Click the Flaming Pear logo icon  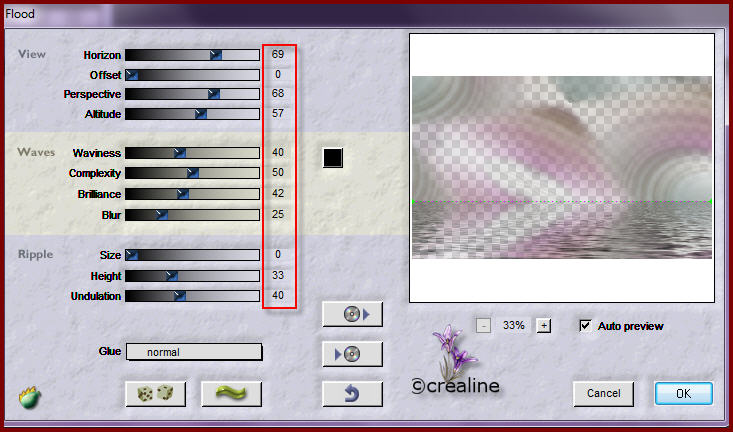click(x=29, y=397)
